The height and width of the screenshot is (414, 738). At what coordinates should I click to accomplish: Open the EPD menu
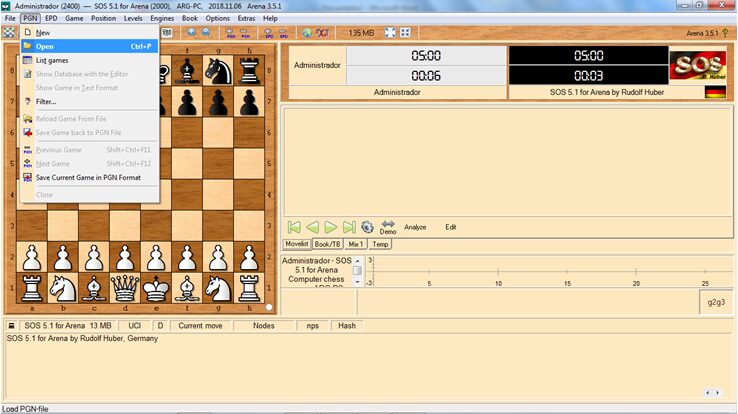click(x=51, y=18)
